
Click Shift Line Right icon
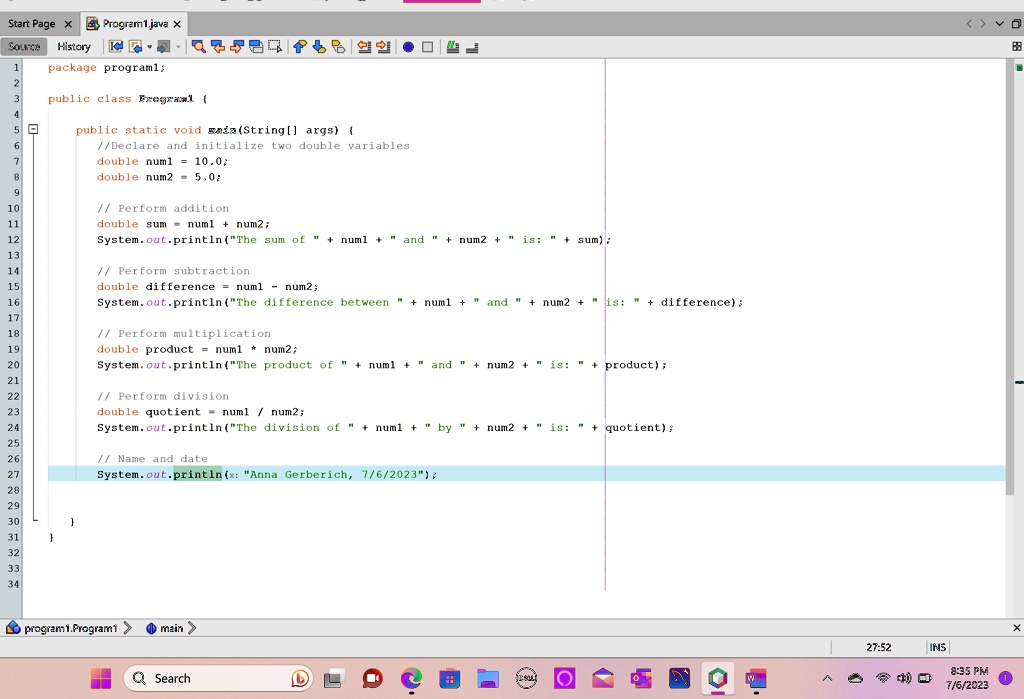pyautogui.click(x=383, y=46)
